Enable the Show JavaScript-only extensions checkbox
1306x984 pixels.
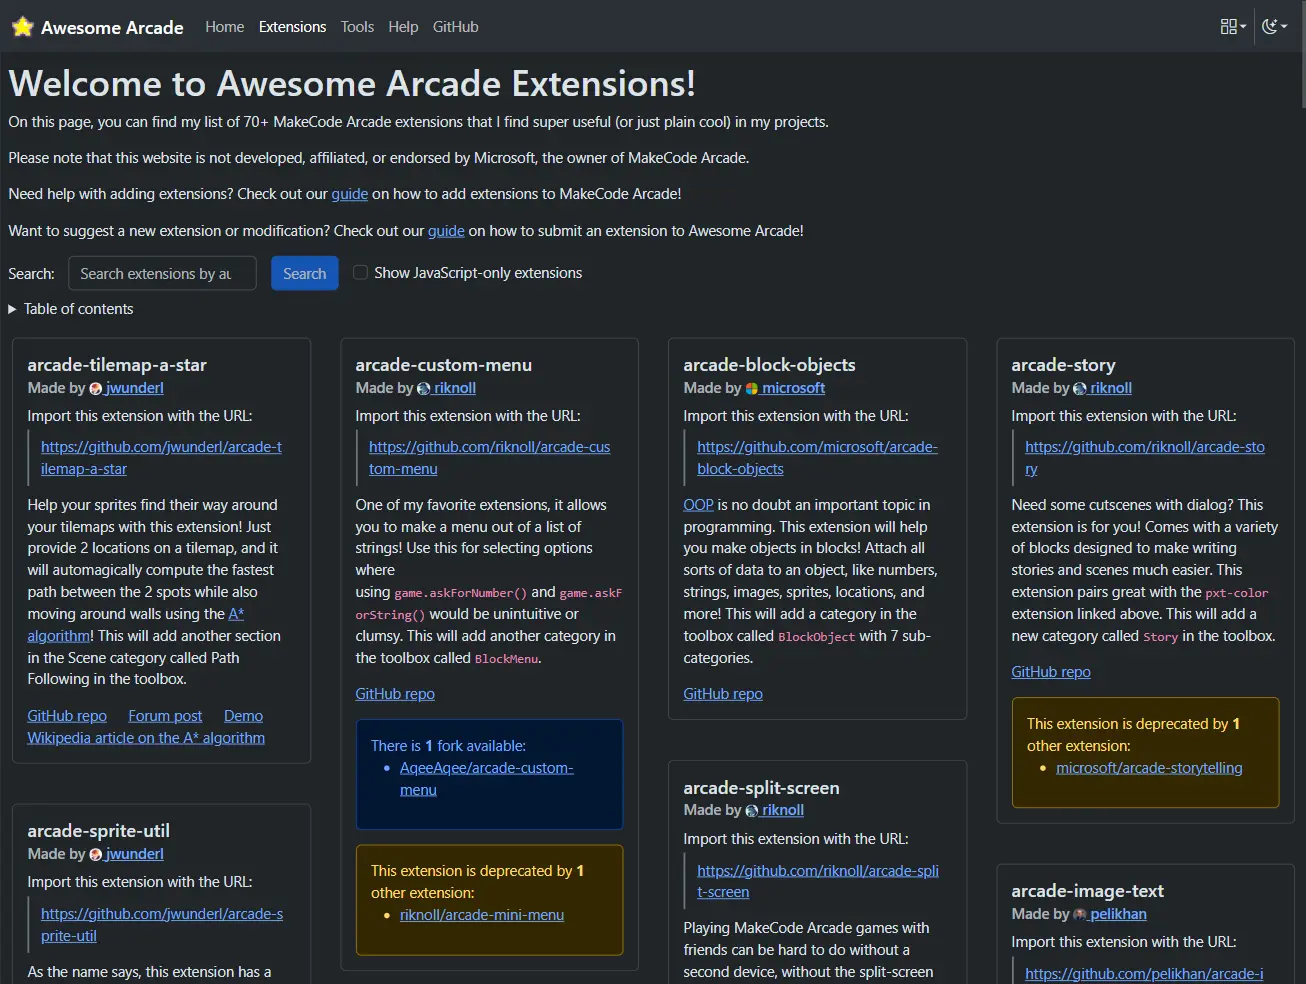click(360, 272)
